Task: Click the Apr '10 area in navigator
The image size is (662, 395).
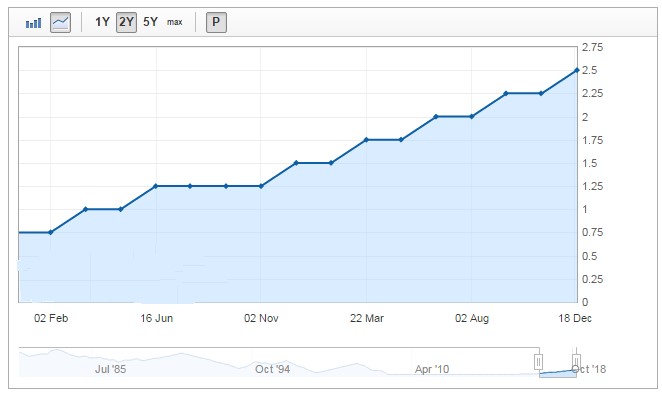Action: click(432, 369)
